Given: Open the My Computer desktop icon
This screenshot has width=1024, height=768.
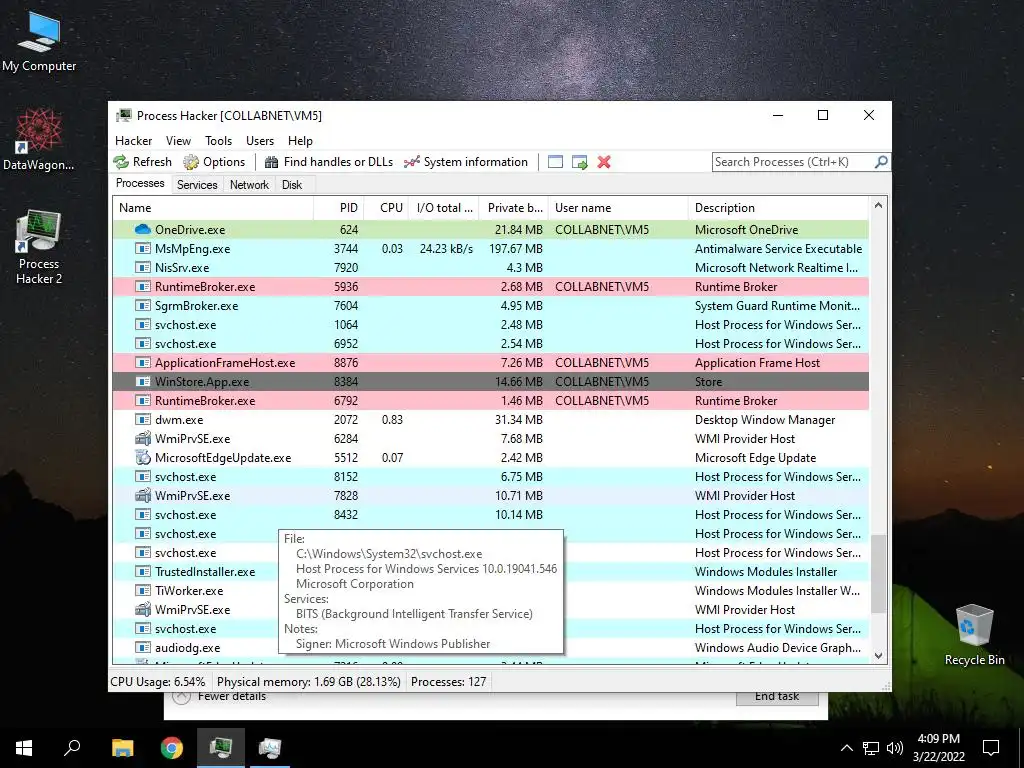Looking at the screenshot, I should point(39,42).
